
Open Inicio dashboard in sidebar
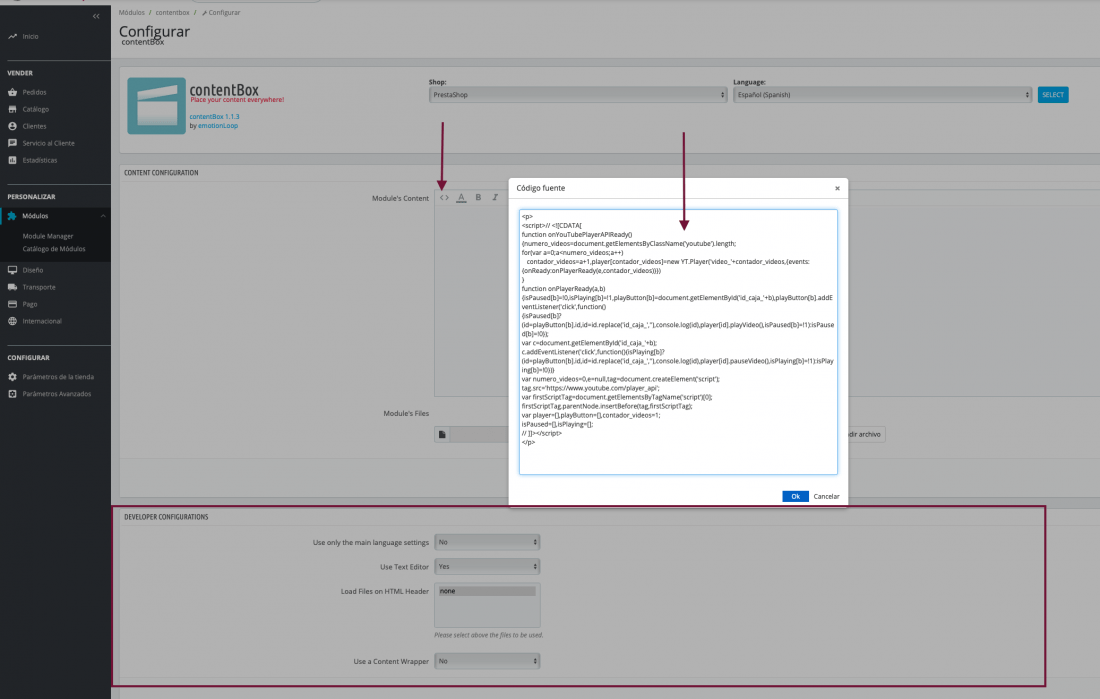point(30,36)
